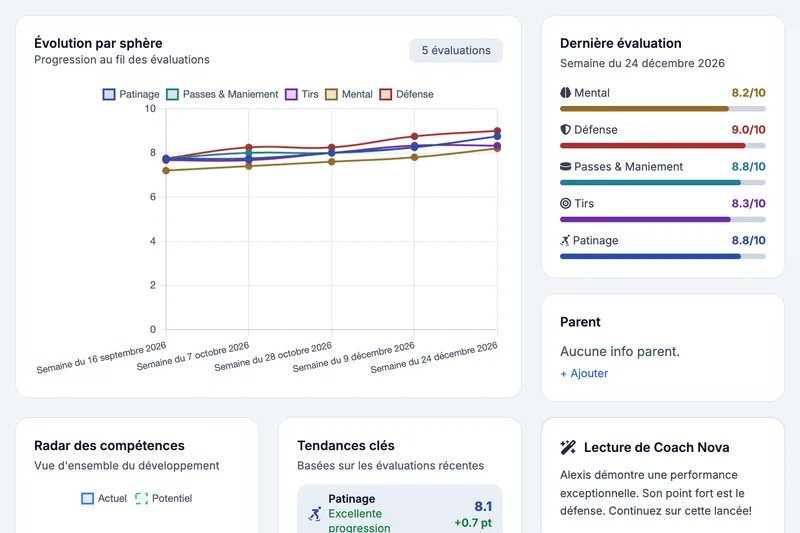Click axis label Semaine du 28 octobre 2026
This screenshot has height=533, width=800.
[x=273, y=357]
